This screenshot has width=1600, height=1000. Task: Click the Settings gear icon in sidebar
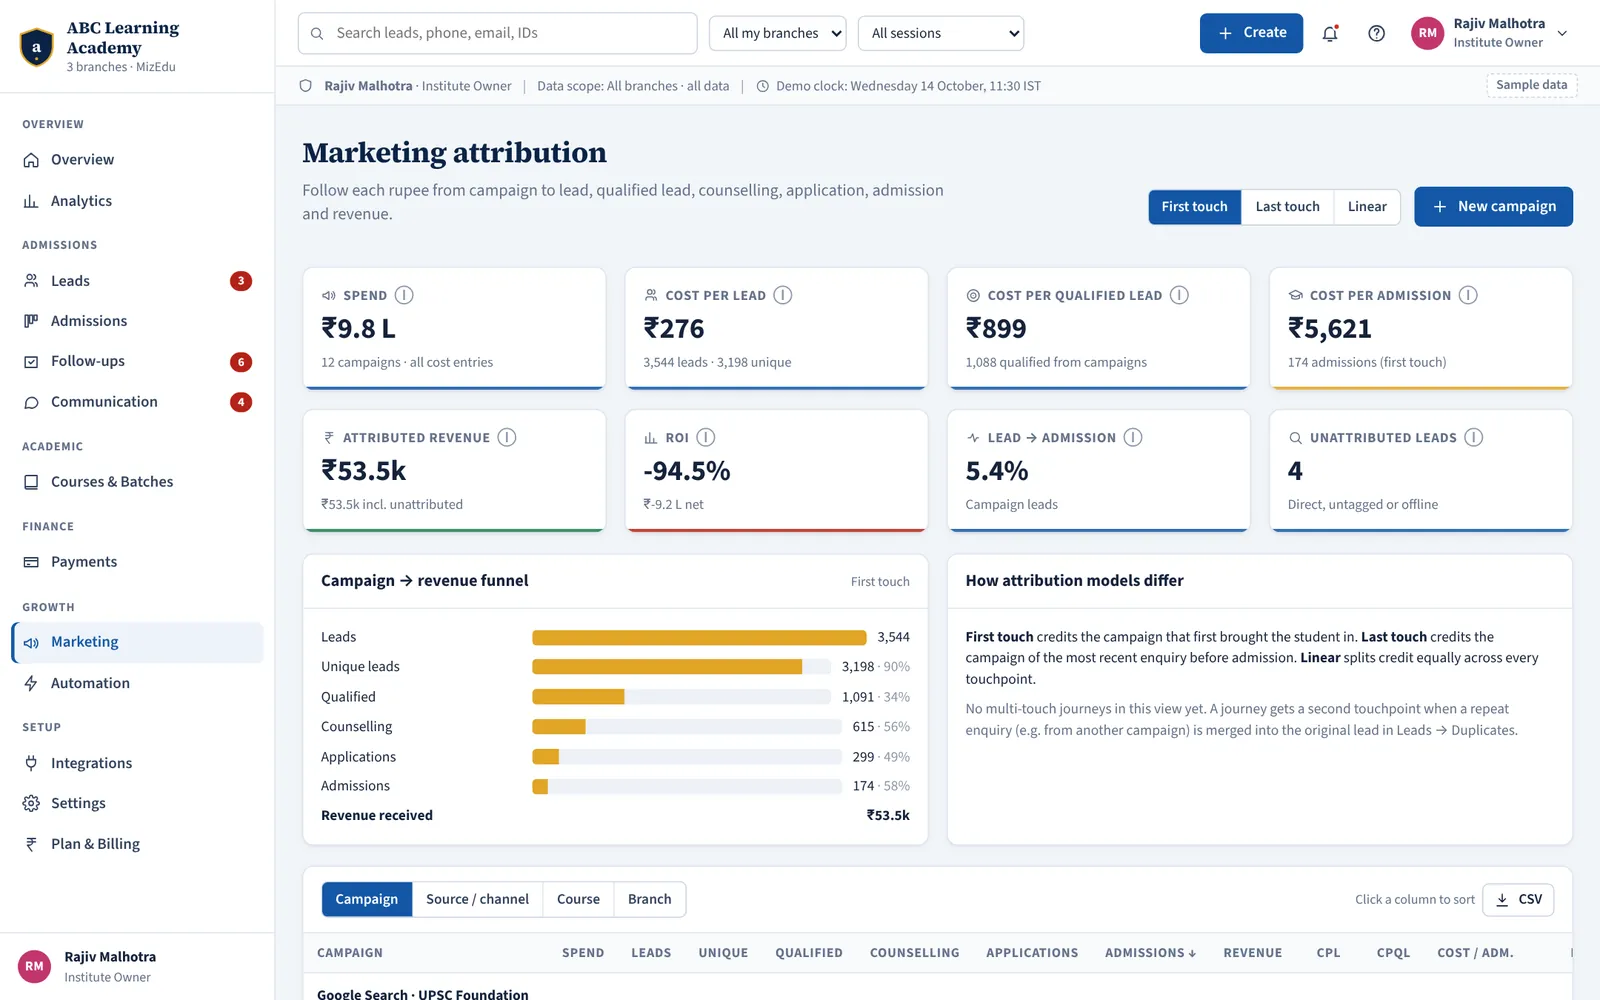pyautogui.click(x=31, y=803)
